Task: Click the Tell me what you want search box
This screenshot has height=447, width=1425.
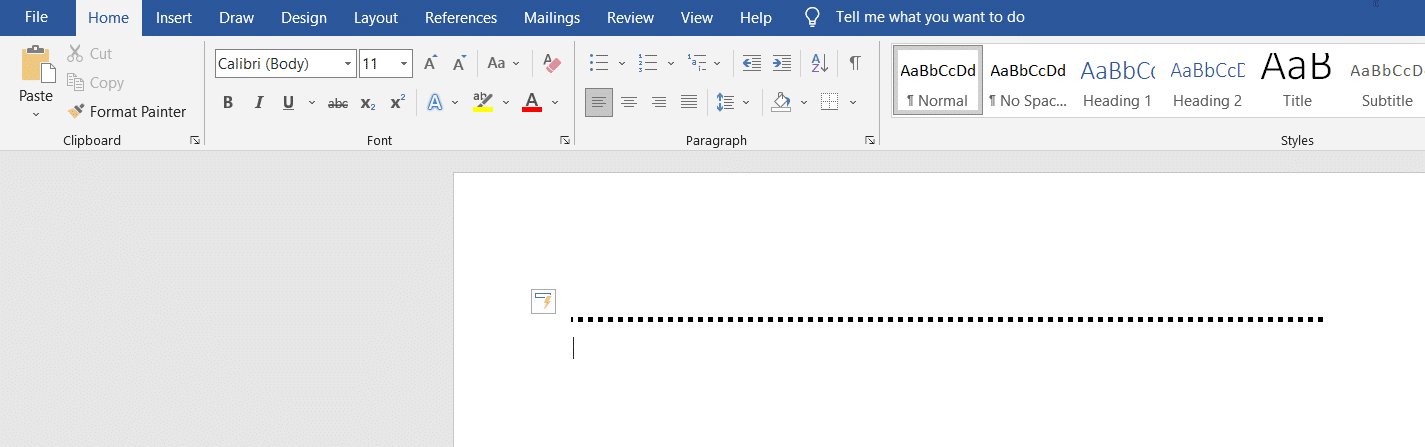Action: [930, 17]
